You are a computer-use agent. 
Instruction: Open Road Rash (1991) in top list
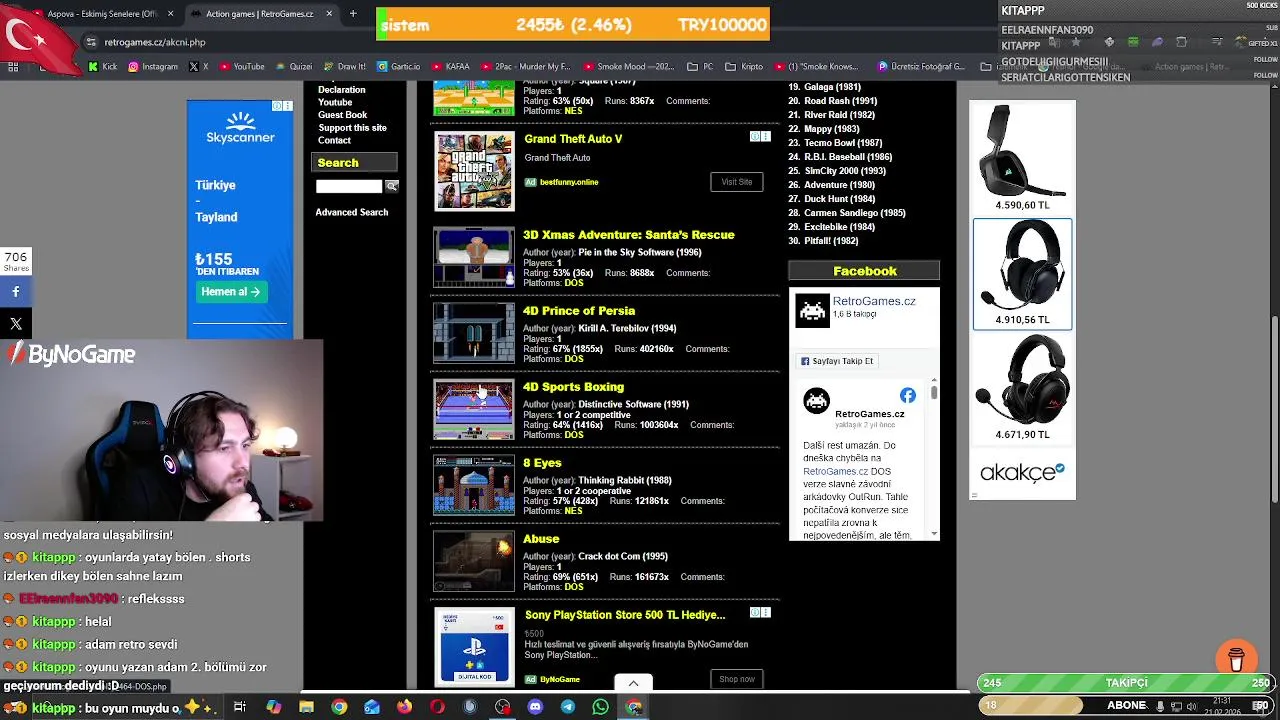click(841, 101)
